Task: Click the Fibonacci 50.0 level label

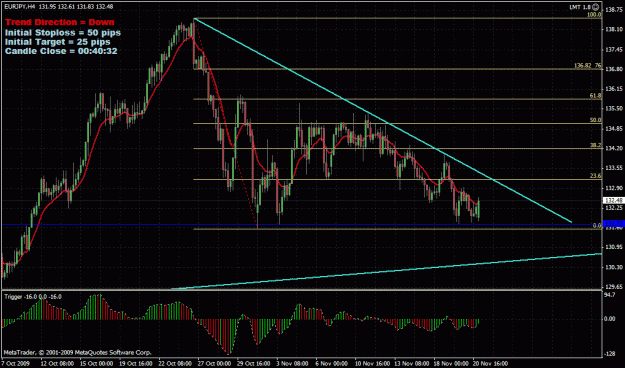Action: pyautogui.click(x=596, y=120)
